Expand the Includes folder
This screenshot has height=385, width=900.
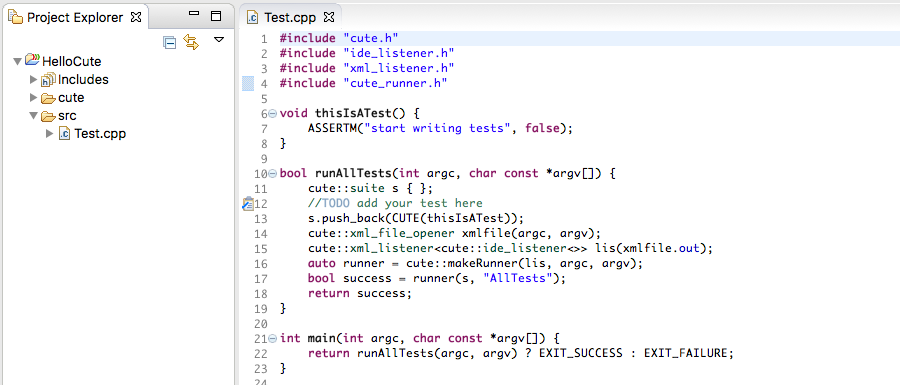(34, 80)
